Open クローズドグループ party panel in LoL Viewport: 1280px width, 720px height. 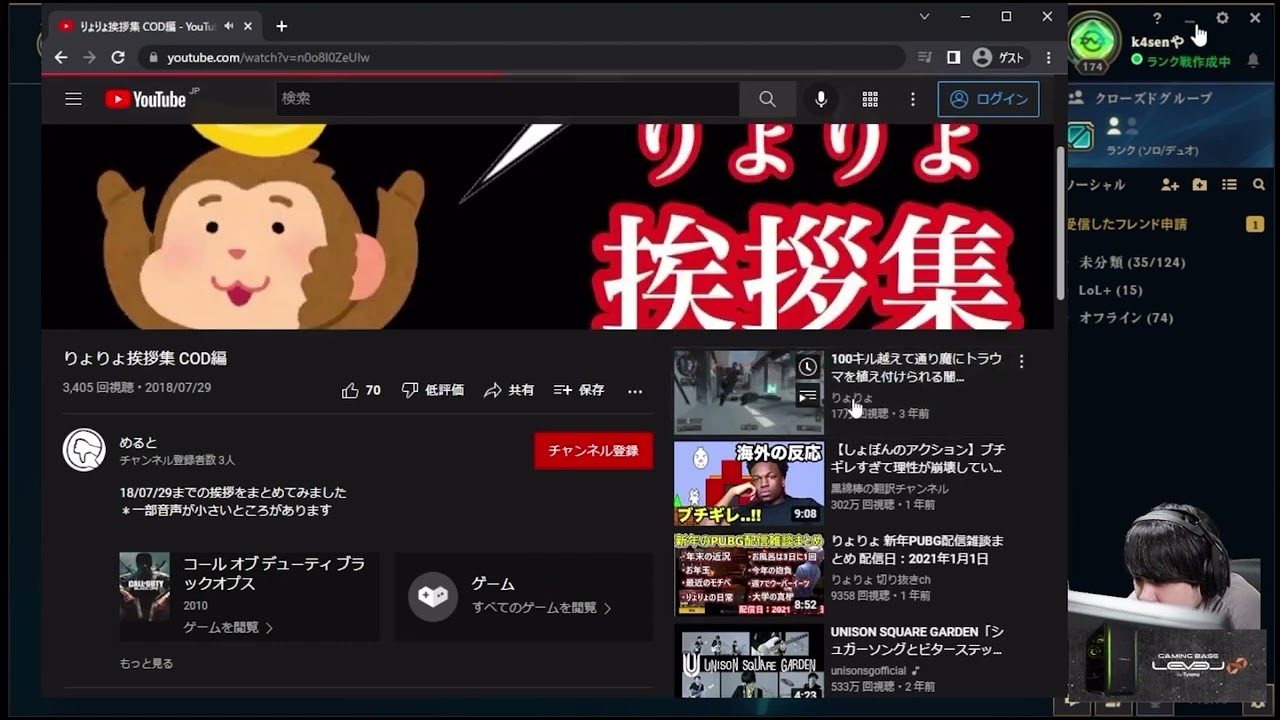point(1168,123)
